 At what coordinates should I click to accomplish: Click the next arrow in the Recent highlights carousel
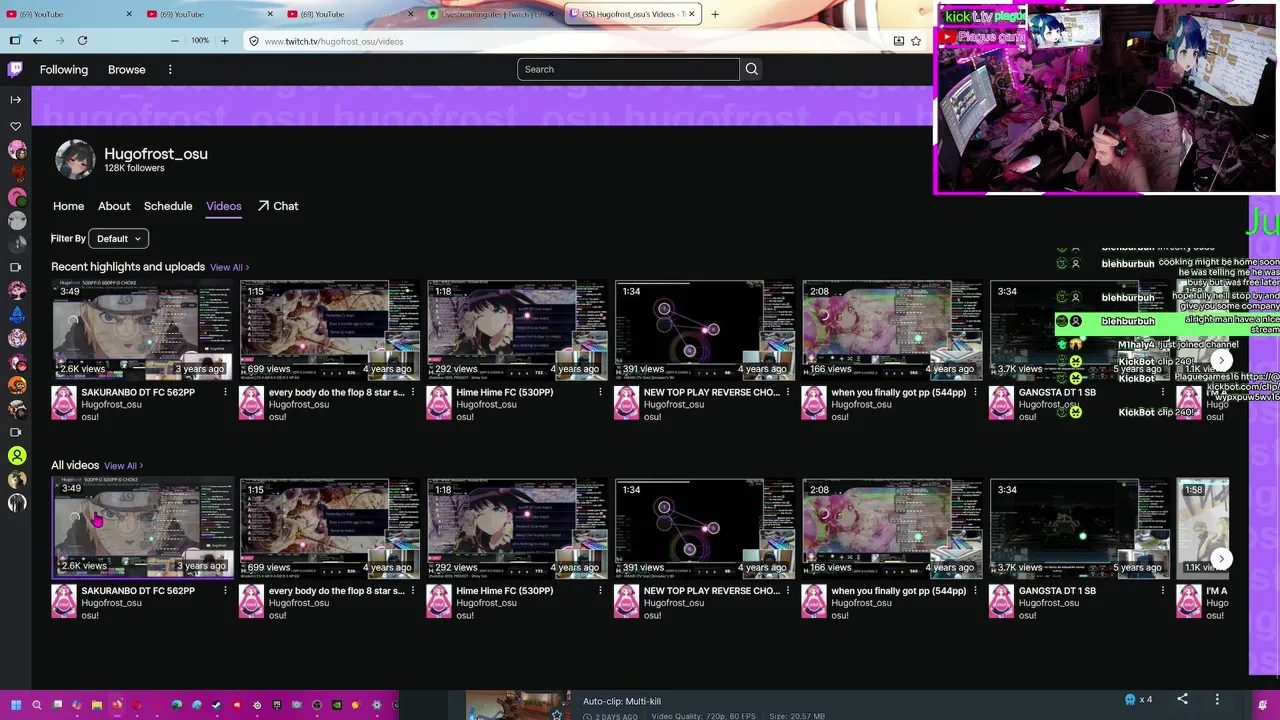(x=1221, y=360)
